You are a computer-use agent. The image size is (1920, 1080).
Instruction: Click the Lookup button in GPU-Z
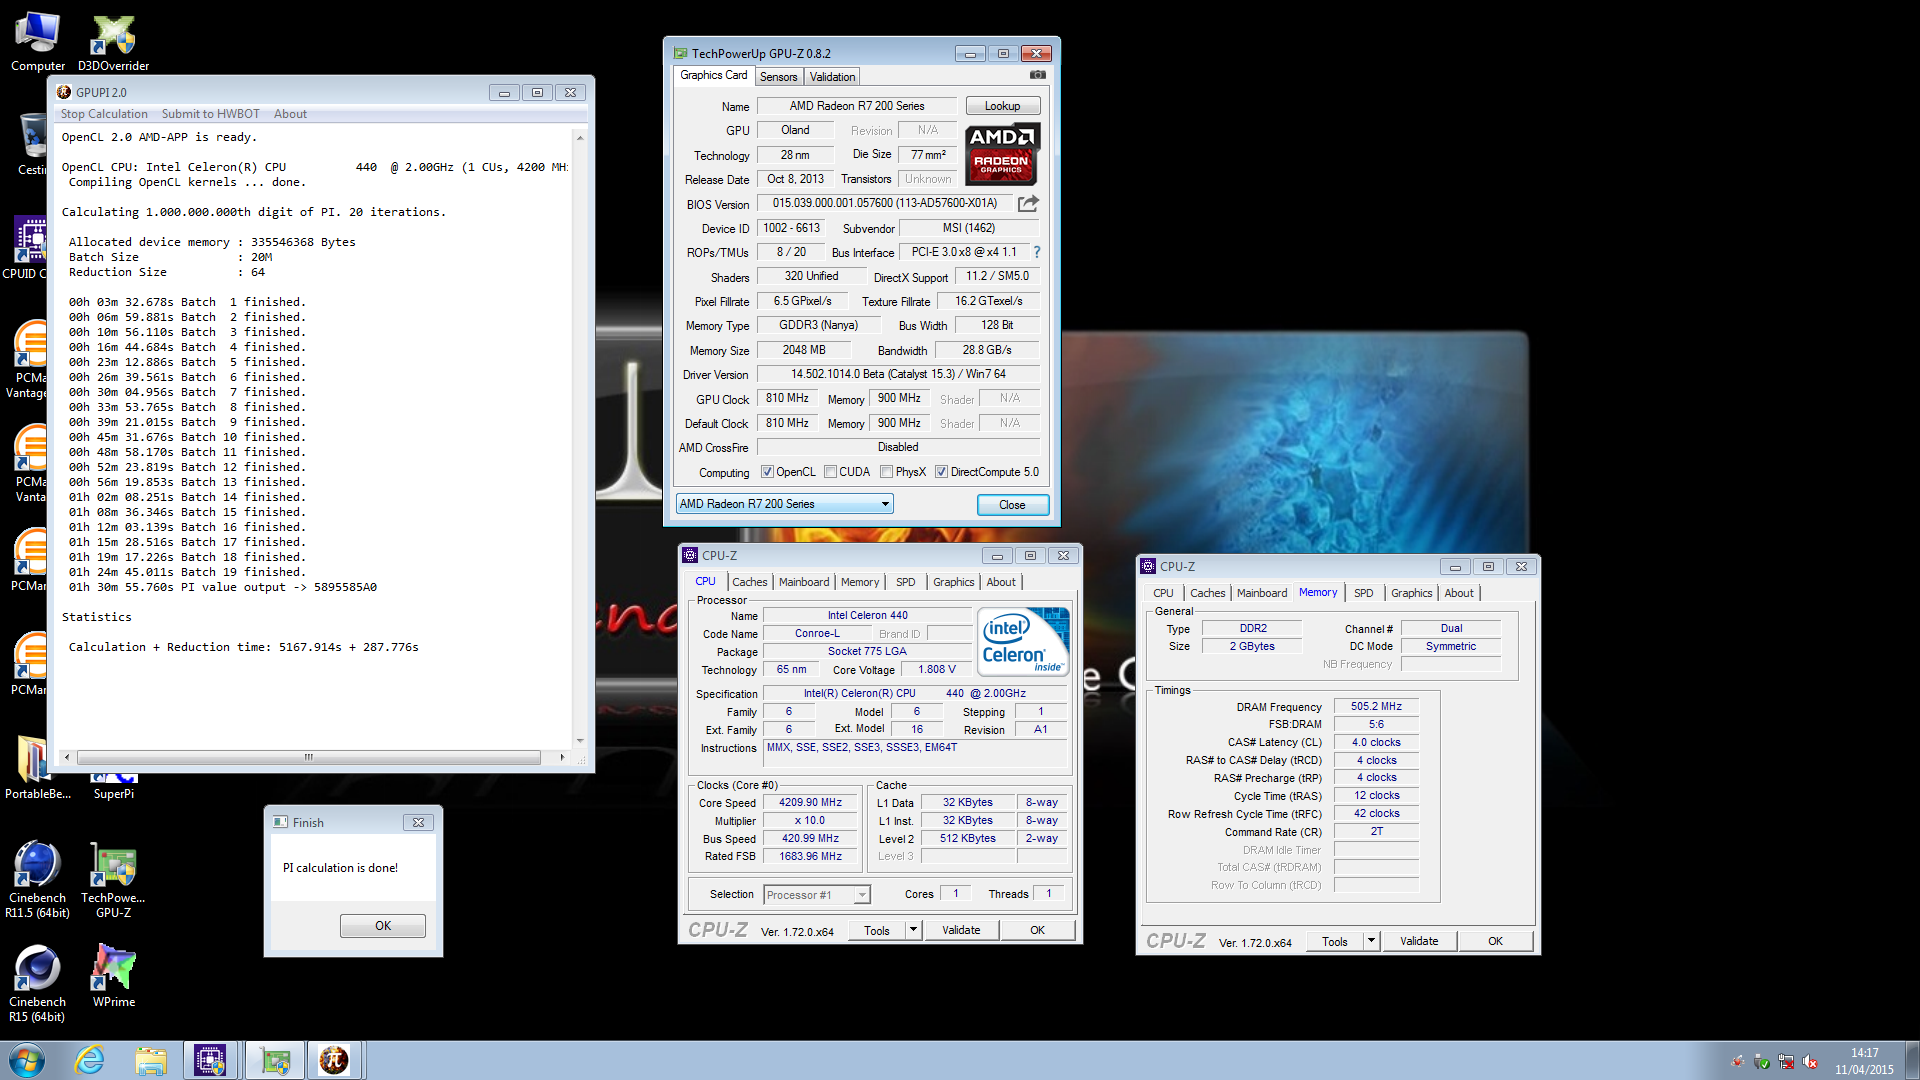[x=1002, y=106]
